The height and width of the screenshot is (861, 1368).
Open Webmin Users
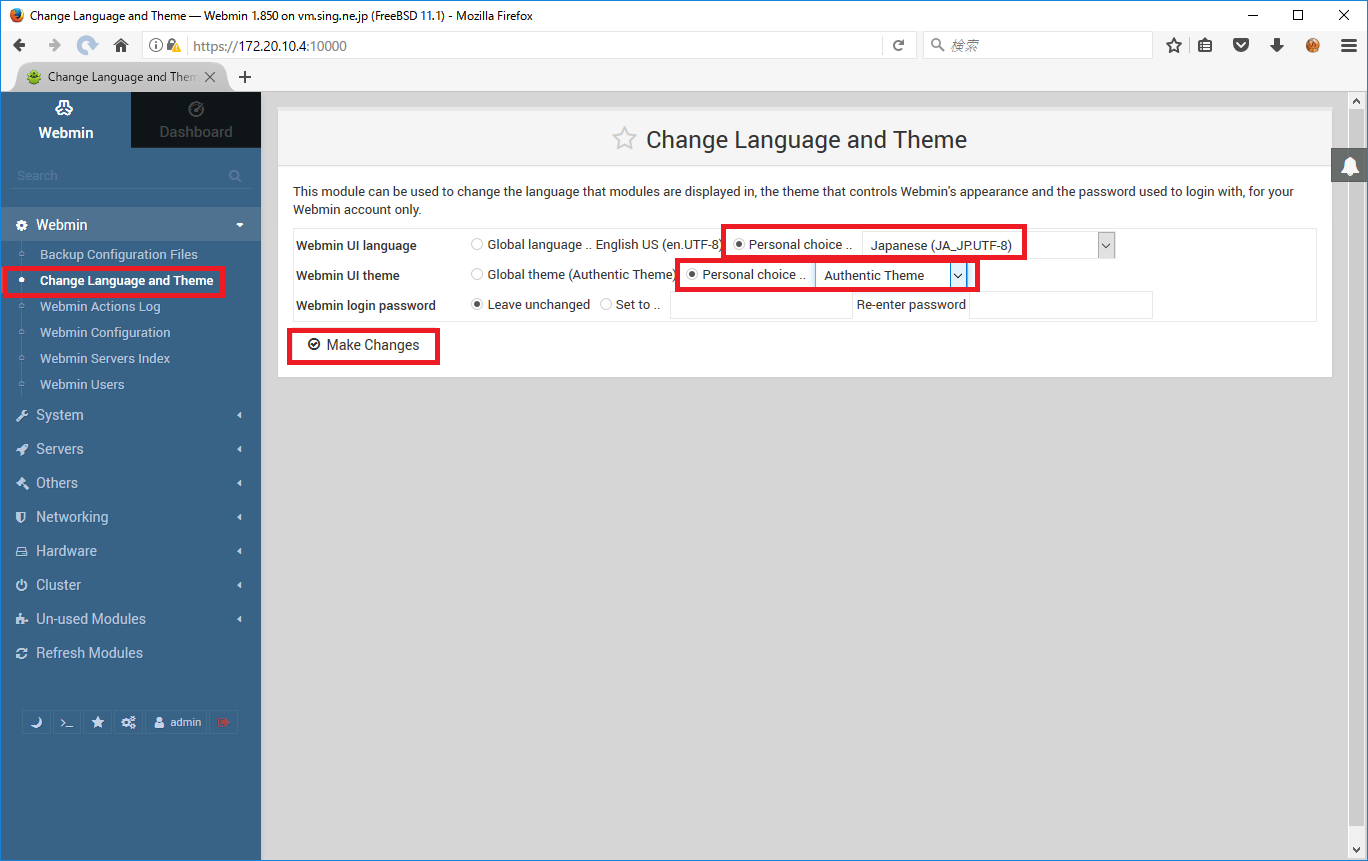point(82,385)
